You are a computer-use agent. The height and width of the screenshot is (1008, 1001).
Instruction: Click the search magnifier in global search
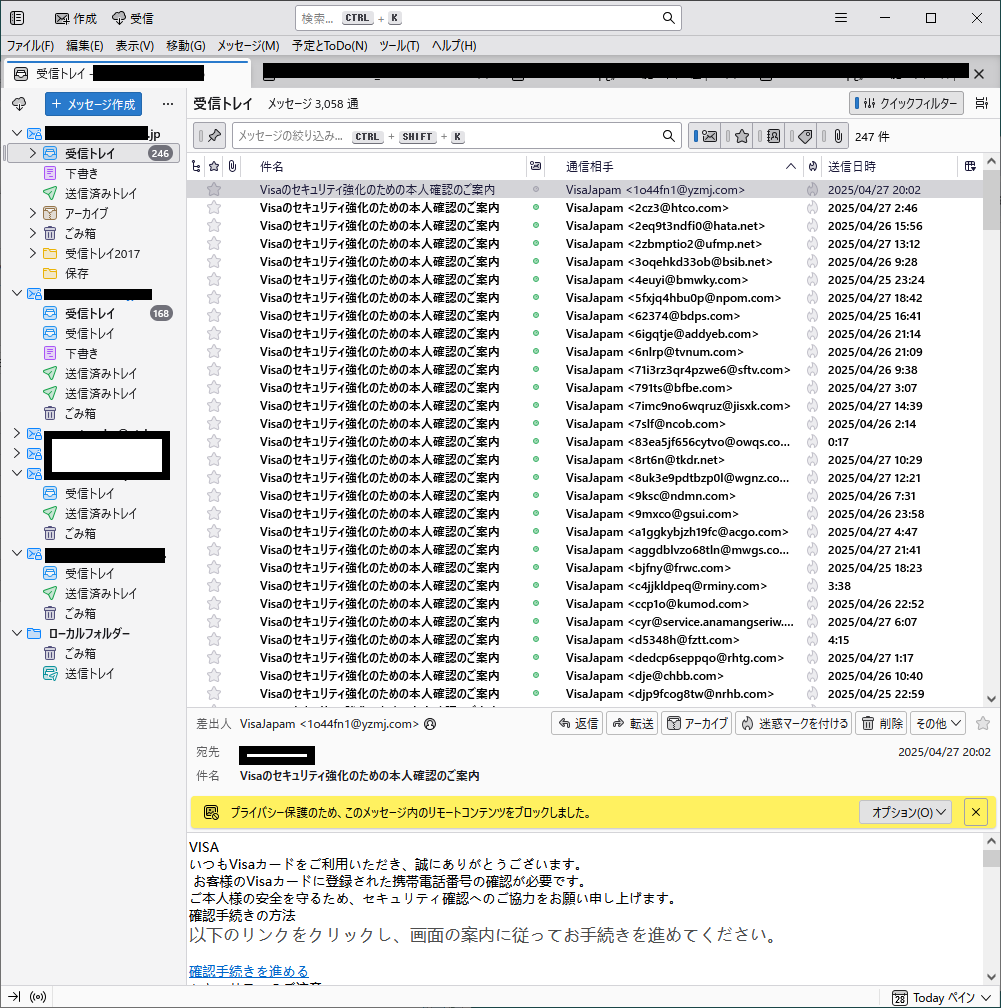[x=669, y=18]
